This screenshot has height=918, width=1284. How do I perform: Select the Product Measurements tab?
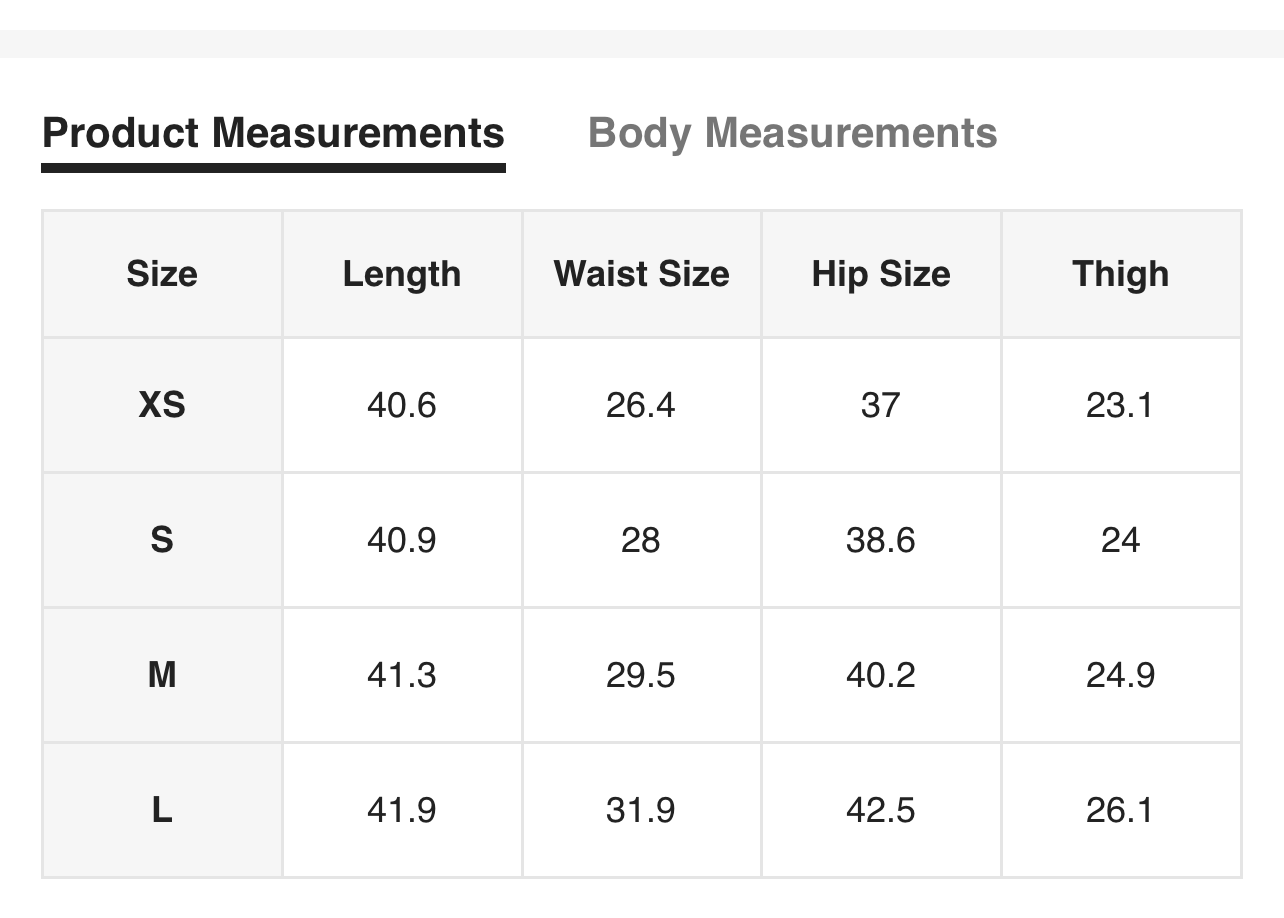tap(273, 133)
